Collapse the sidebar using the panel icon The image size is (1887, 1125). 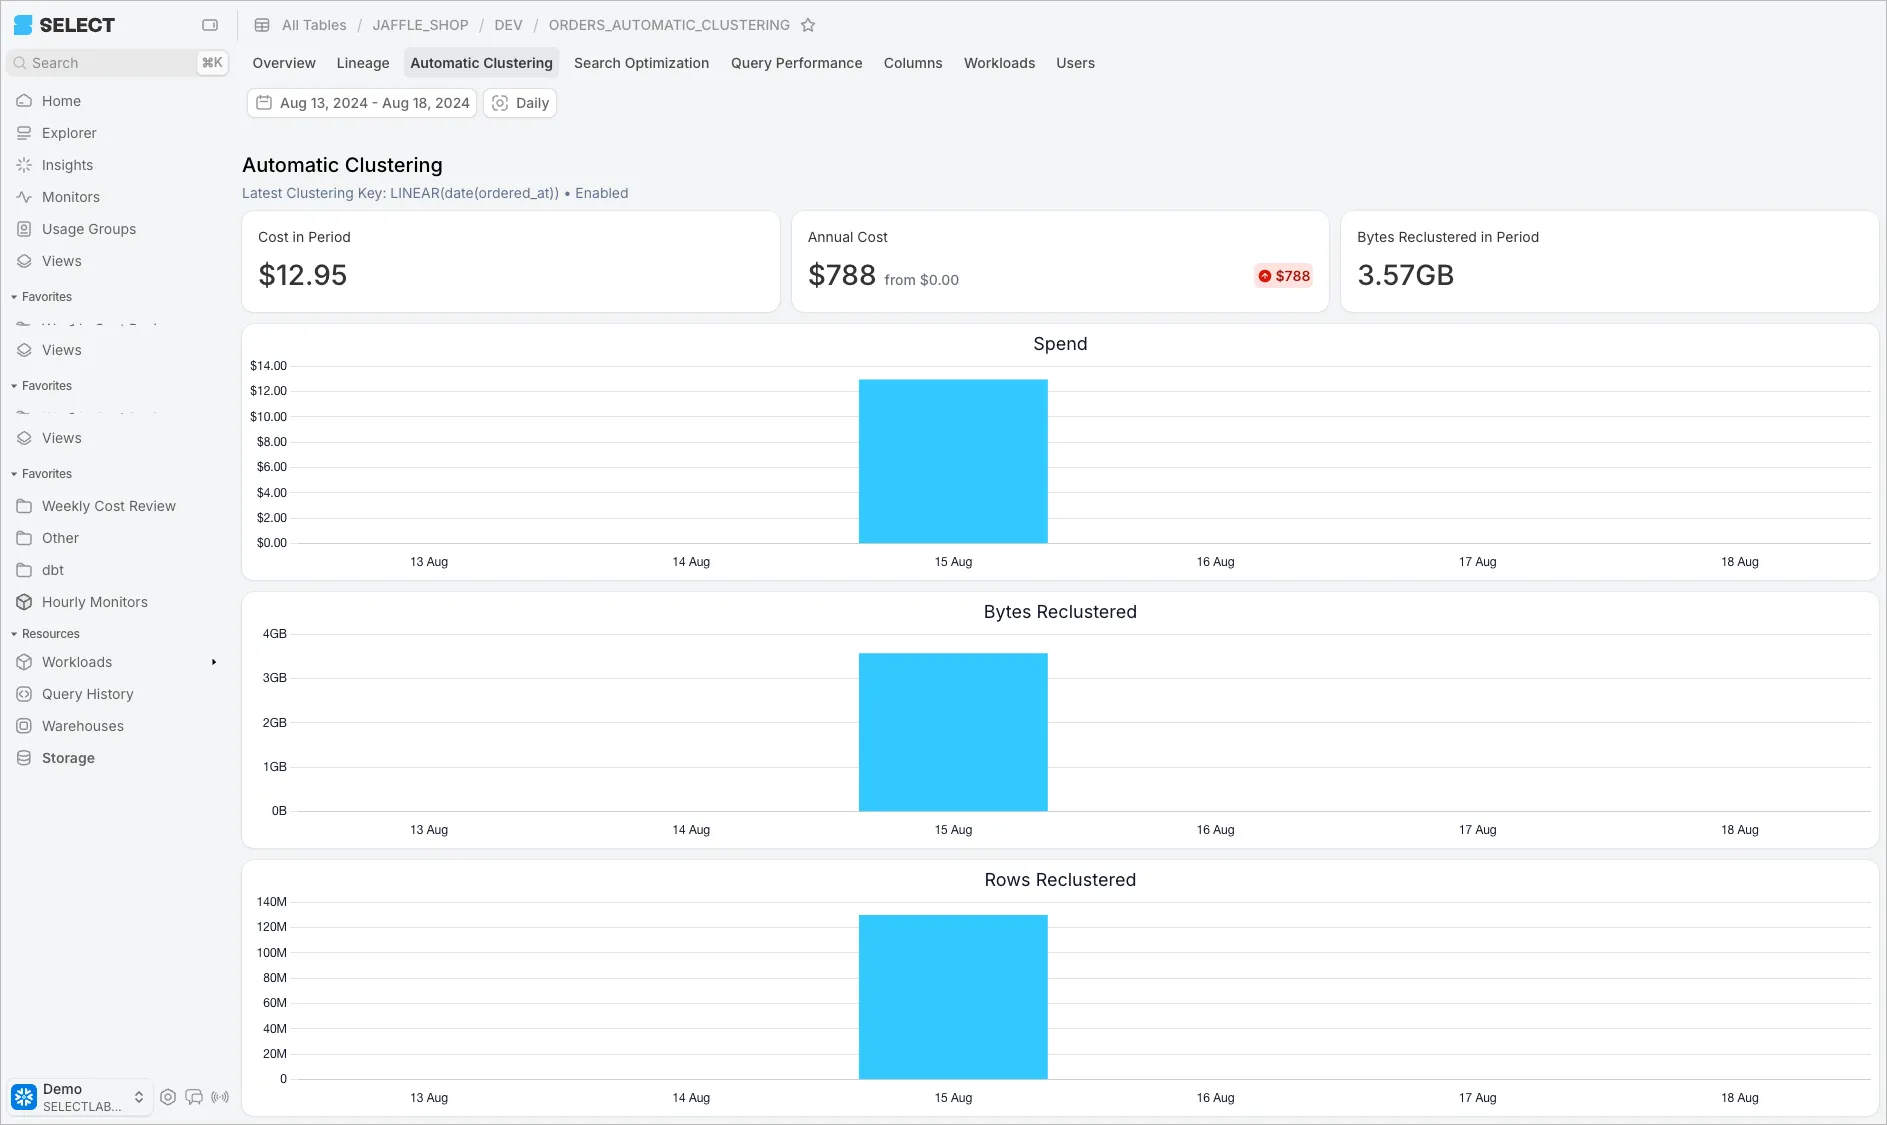pyautogui.click(x=210, y=25)
